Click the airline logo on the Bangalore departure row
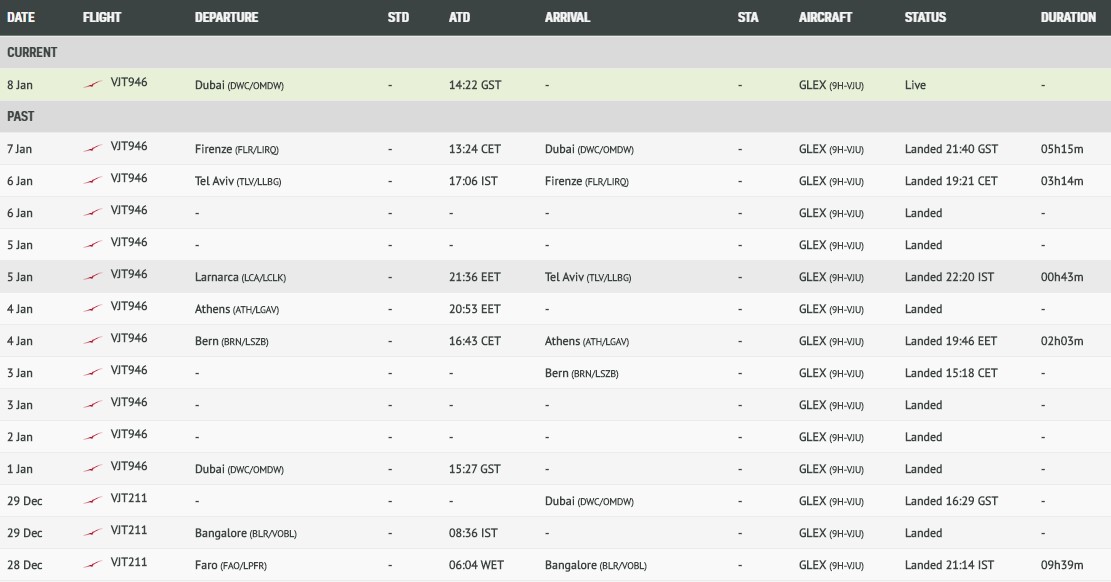The image size is (1111, 582). (92, 532)
